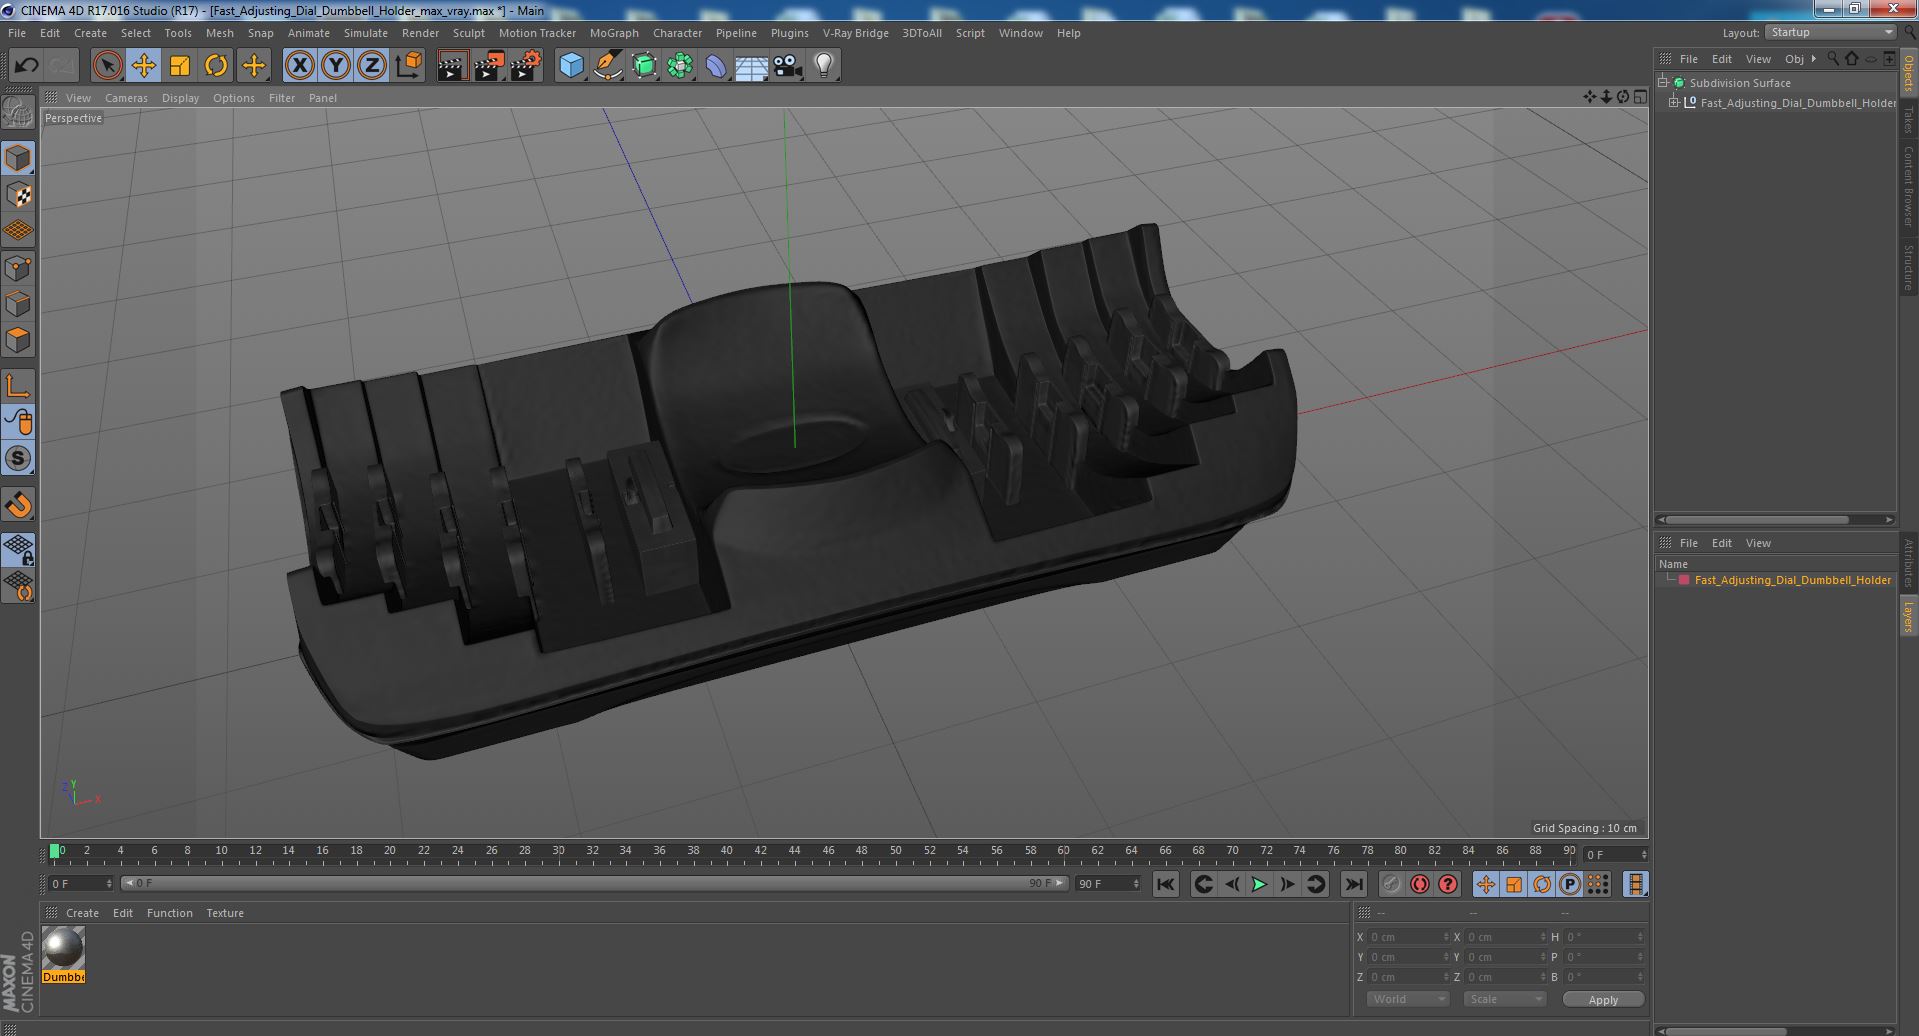Screen dimensions: 1919x1036
Task: Toggle Record Active Objects keyframe
Action: click(x=1392, y=884)
